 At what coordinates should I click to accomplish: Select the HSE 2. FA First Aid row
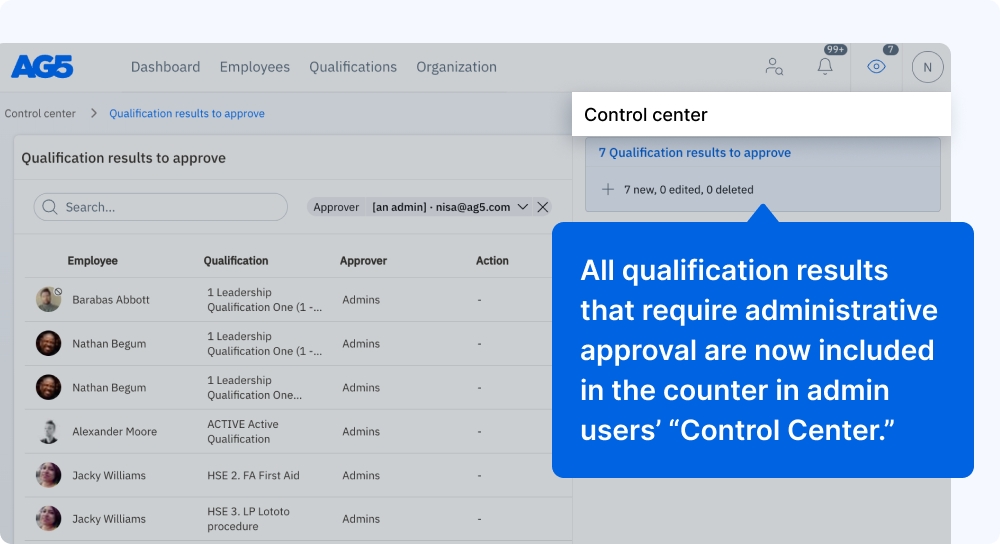(253, 476)
